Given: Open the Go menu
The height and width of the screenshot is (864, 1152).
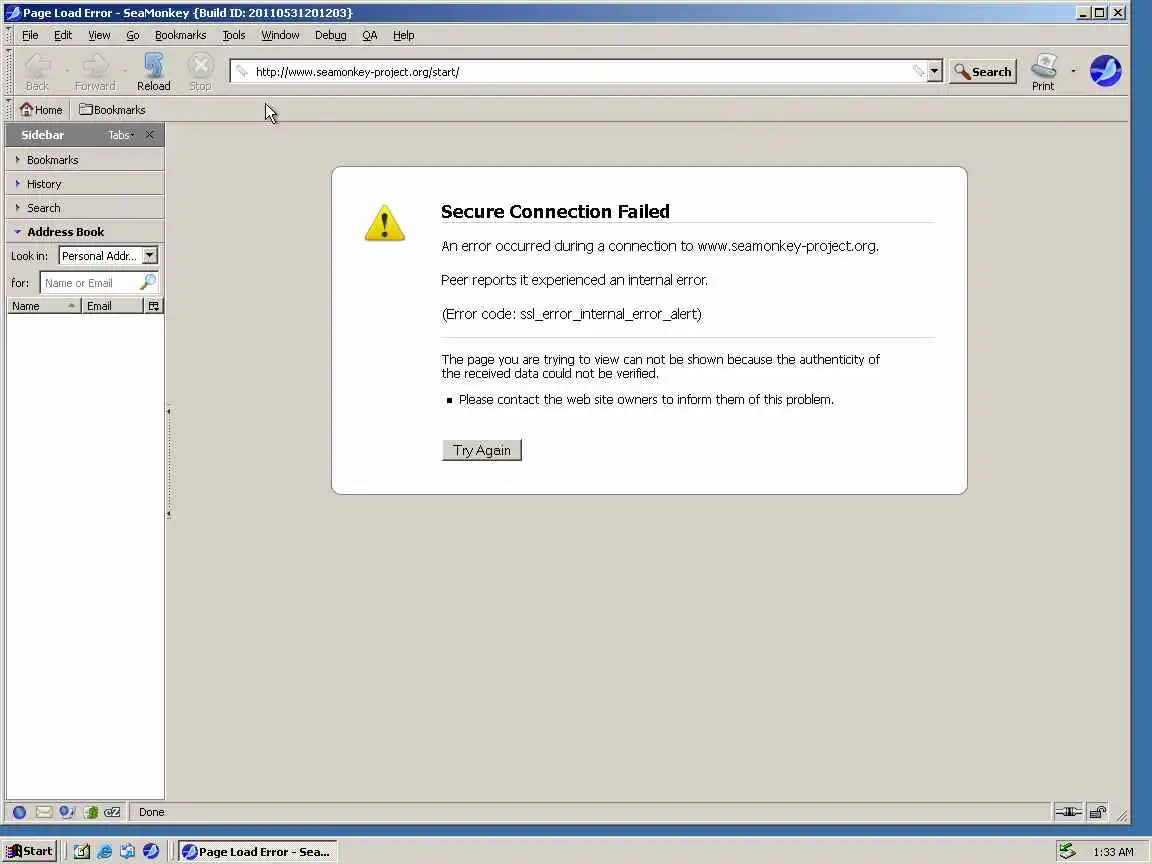Looking at the screenshot, I should point(132,35).
